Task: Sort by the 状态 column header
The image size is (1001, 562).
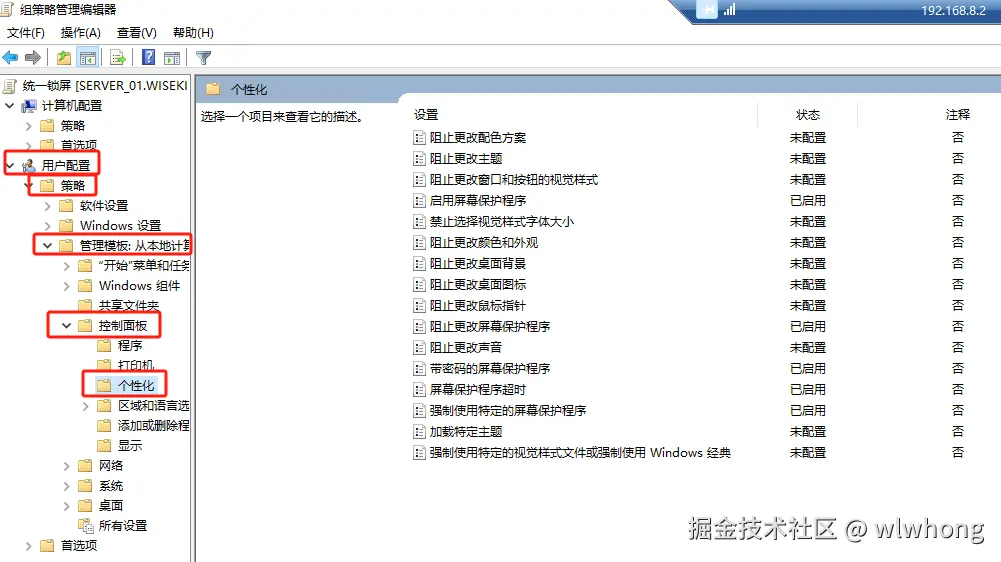Action: click(x=808, y=114)
